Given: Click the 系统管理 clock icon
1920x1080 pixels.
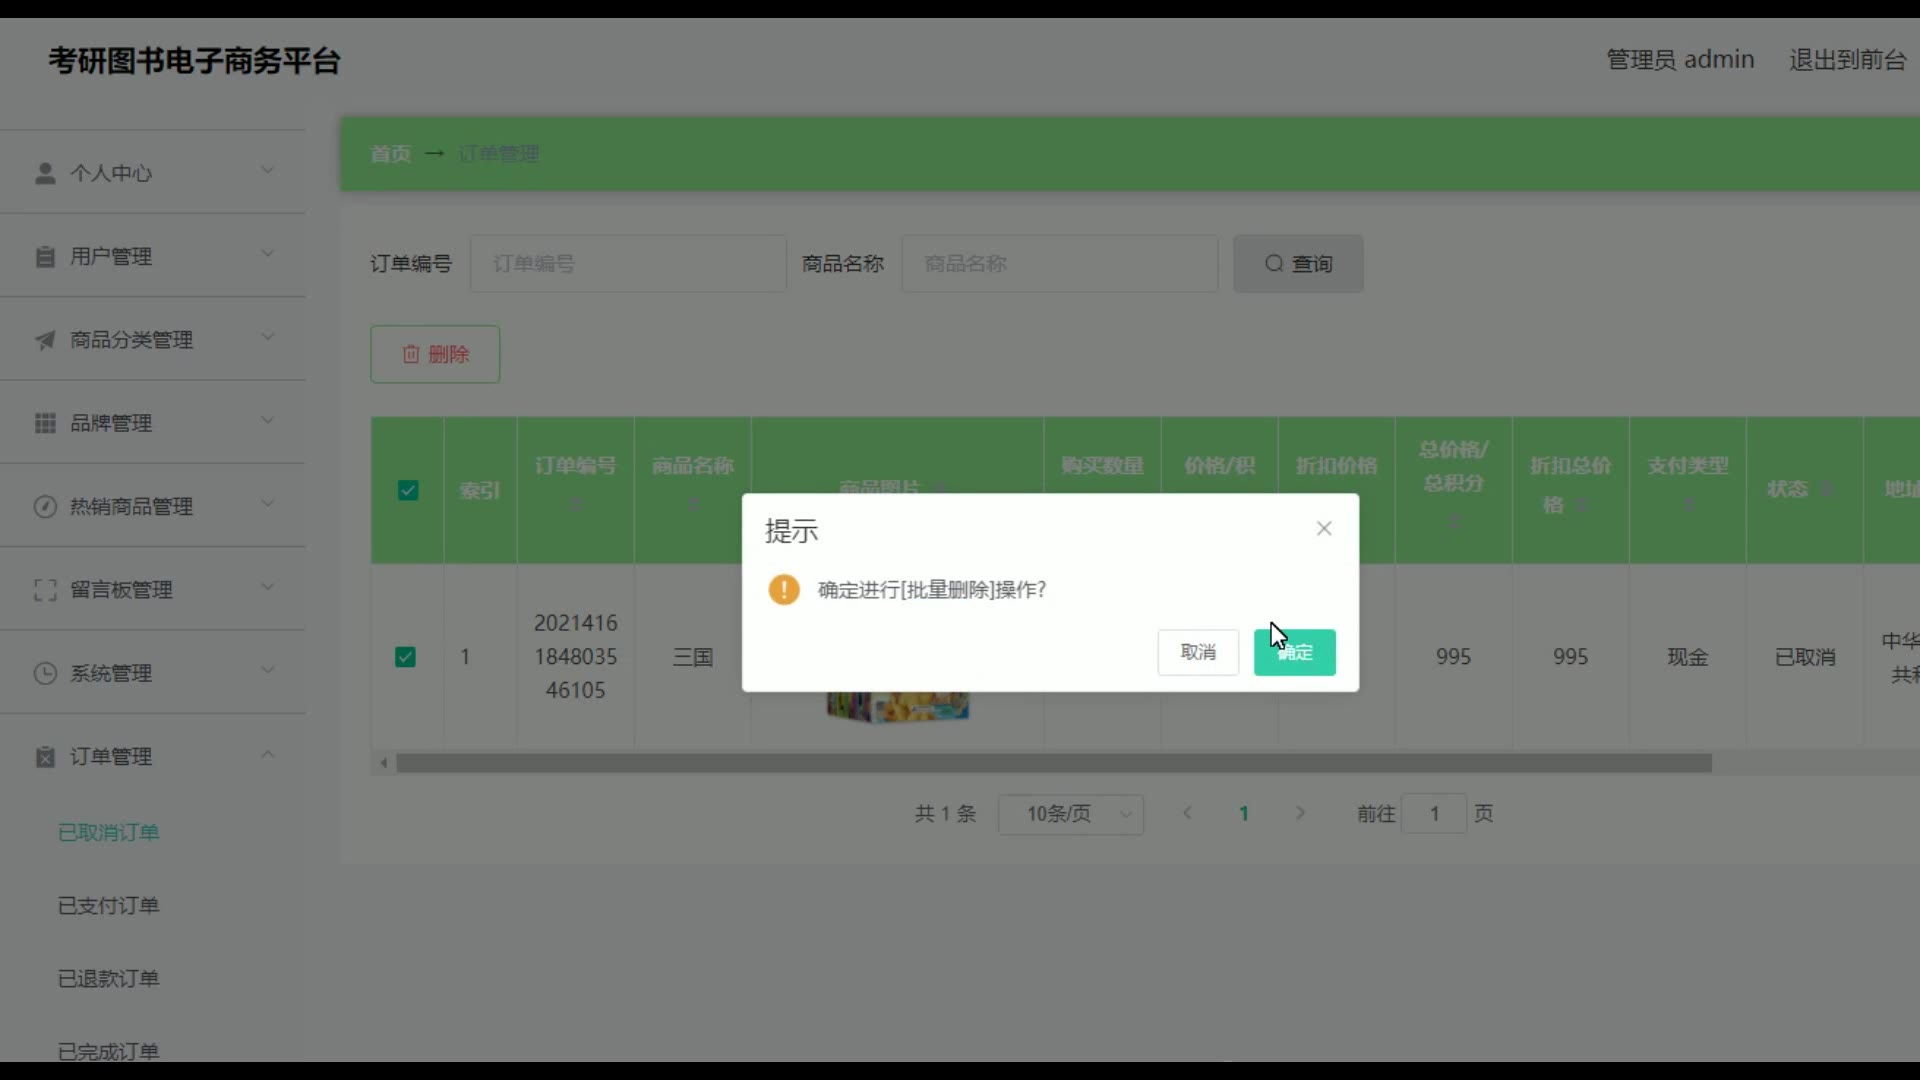Looking at the screenshot, I should click(45, 673).
